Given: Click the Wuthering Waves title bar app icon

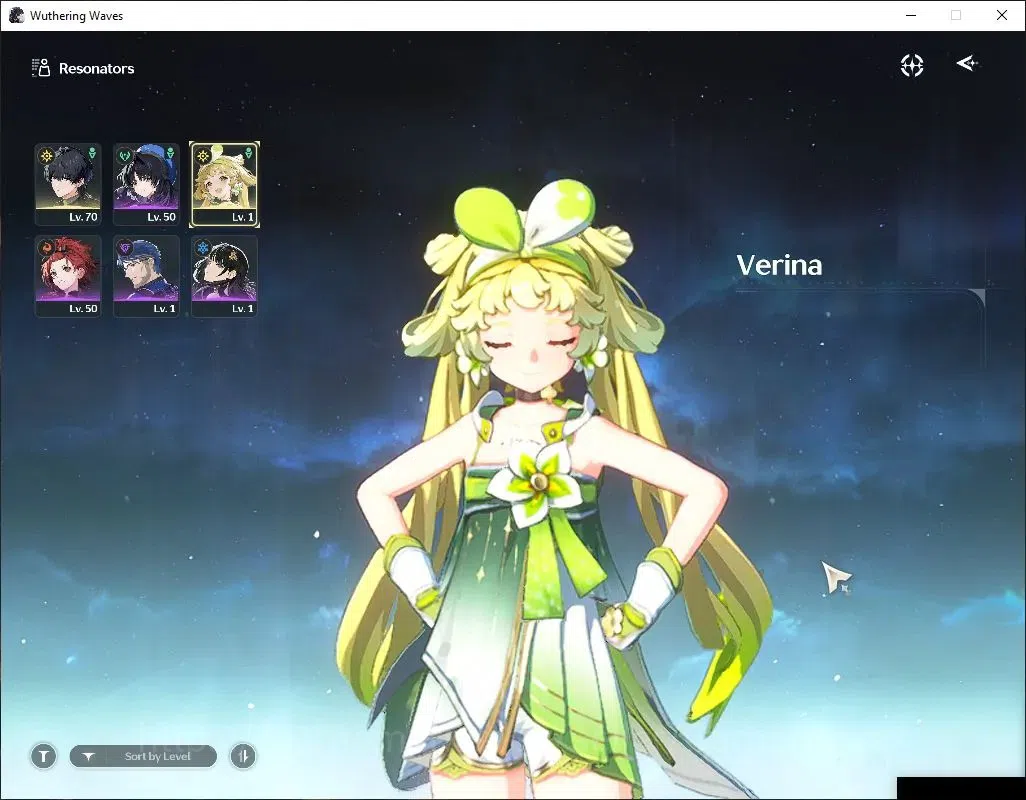Looking at the screenshot, I should (x=16, y=15).
